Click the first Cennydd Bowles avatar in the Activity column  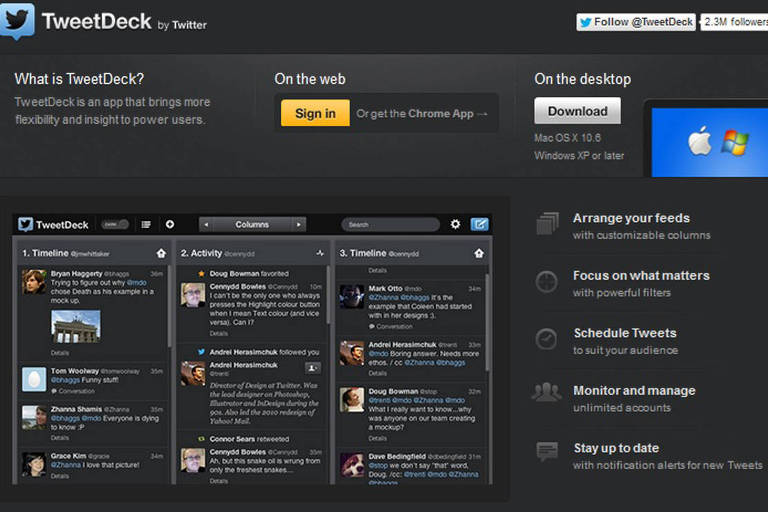(x=193, y=295)
